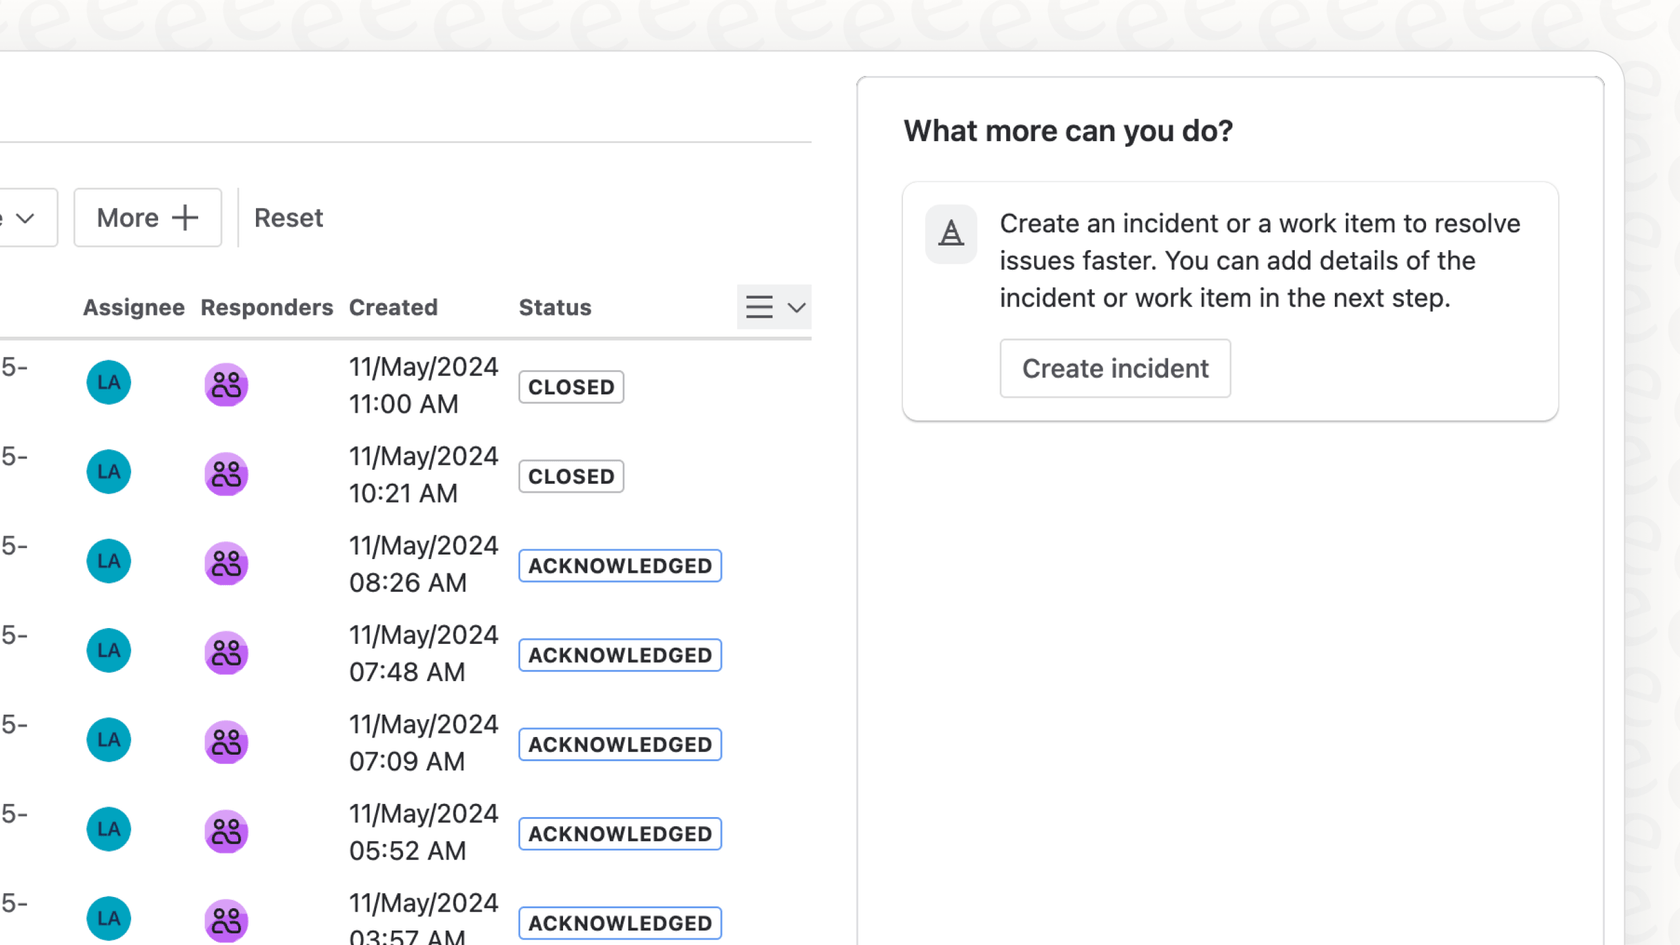This screenshot has width=1680, height=945.
Task: Click the list layout icon above the Status column
Action: 760,307
